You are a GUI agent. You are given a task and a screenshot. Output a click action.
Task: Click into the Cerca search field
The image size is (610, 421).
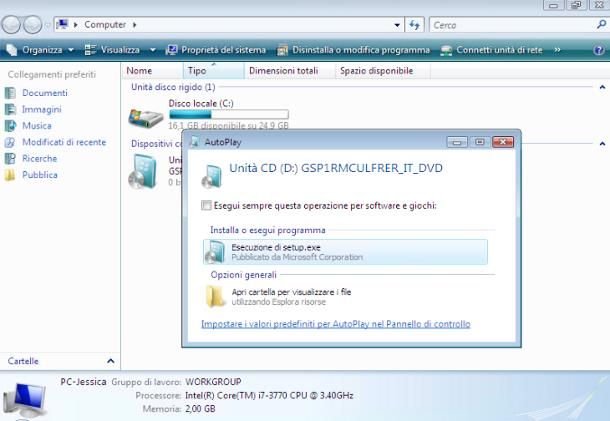click(514, 25)
